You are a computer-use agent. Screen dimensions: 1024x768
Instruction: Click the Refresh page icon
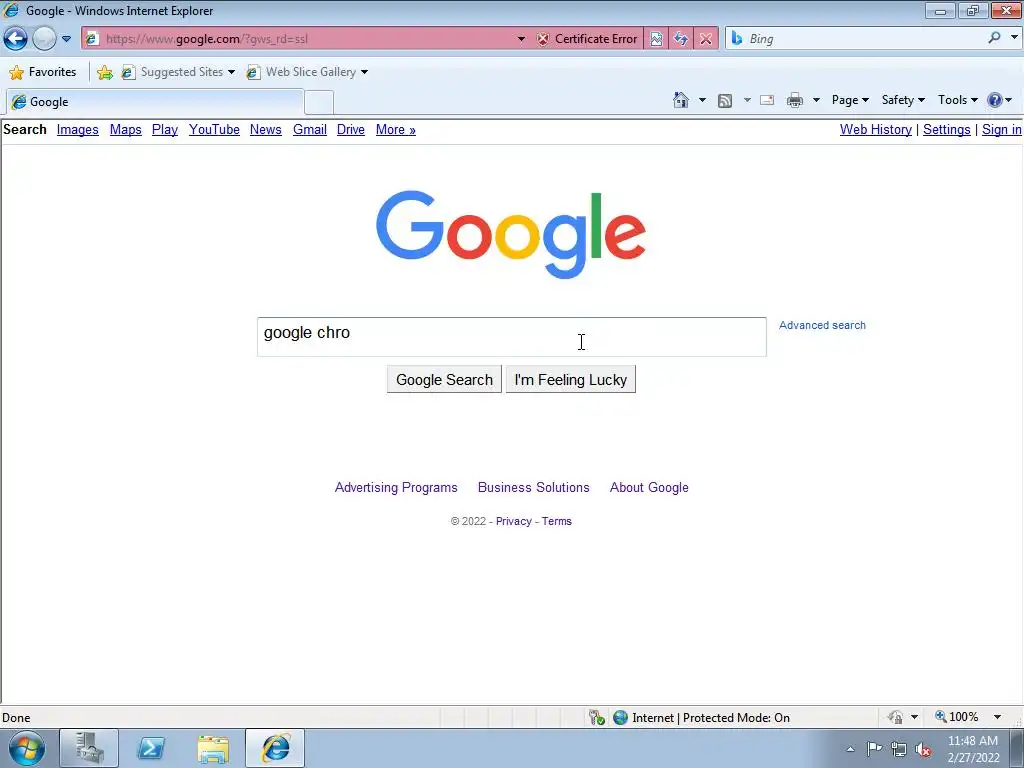pyautogui.click(x=680, y=39)
